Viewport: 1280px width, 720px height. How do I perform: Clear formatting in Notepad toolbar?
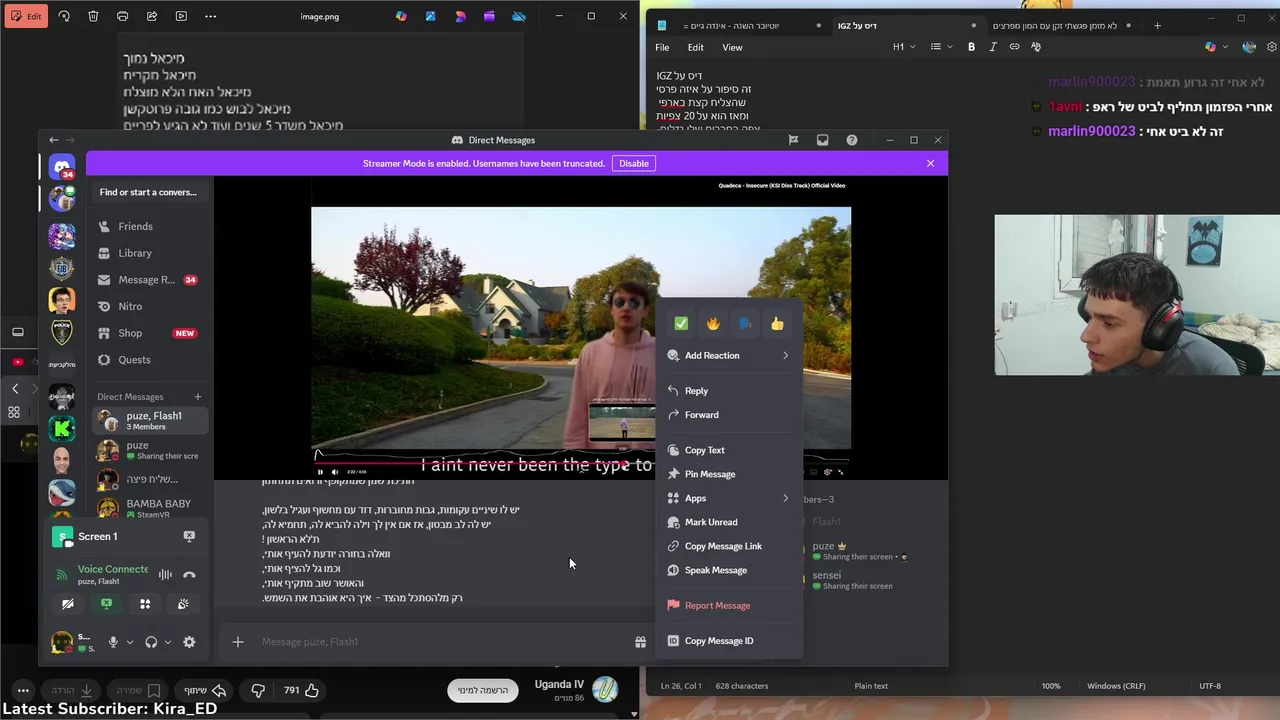point(1035,47)
